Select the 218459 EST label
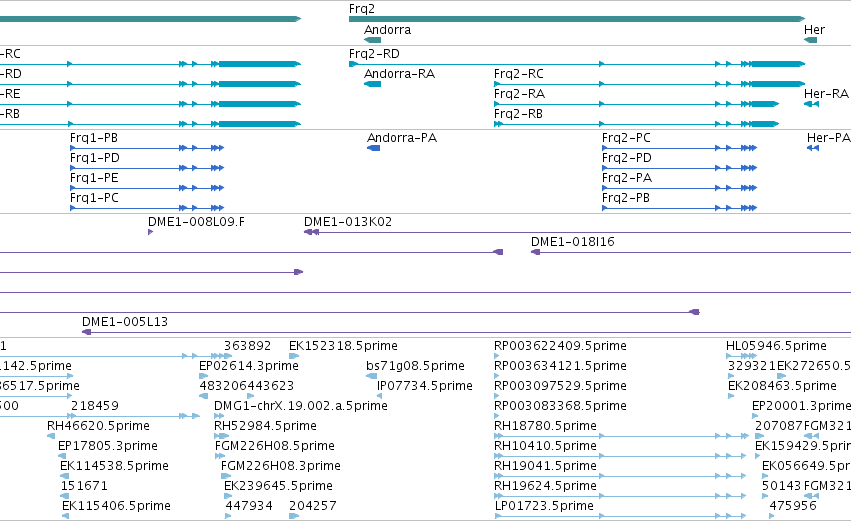This screenshot has height=521, width=851. [95, 406]
